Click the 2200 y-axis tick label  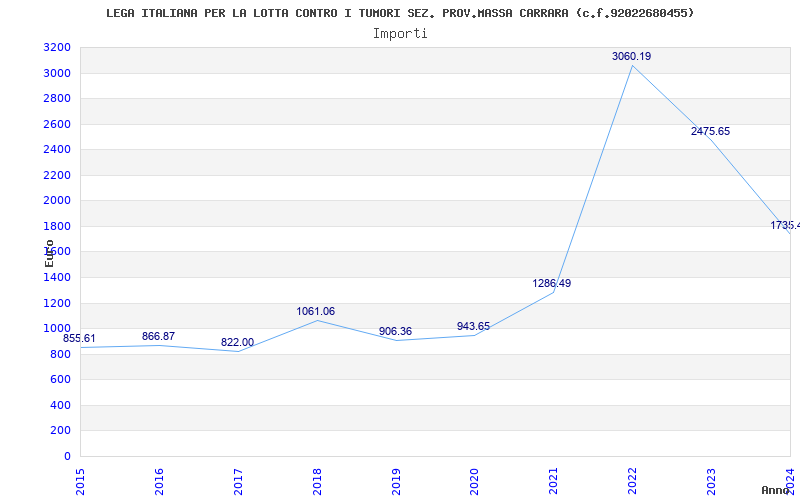pos(57,176)
